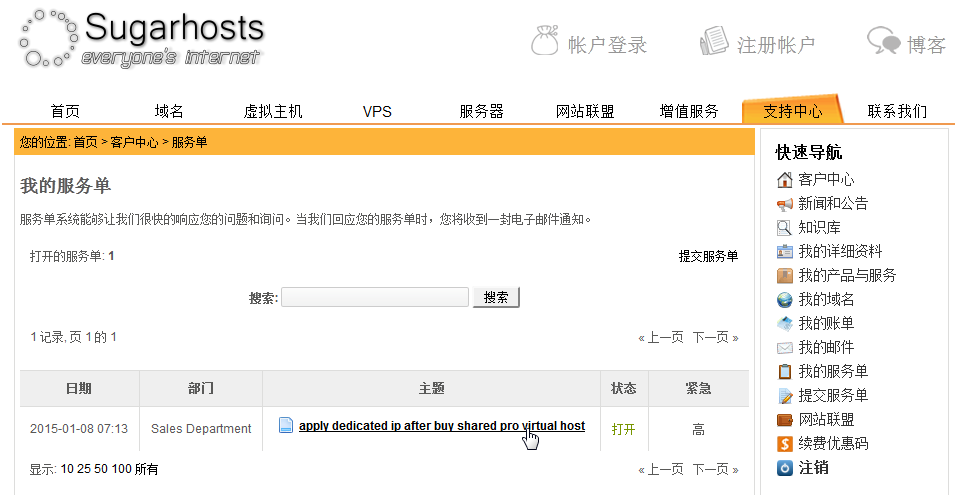Click the pencil note icon beside 提交服务单
Image resolution: width=955 pixels, height=495 pixels.
point(784,396)
